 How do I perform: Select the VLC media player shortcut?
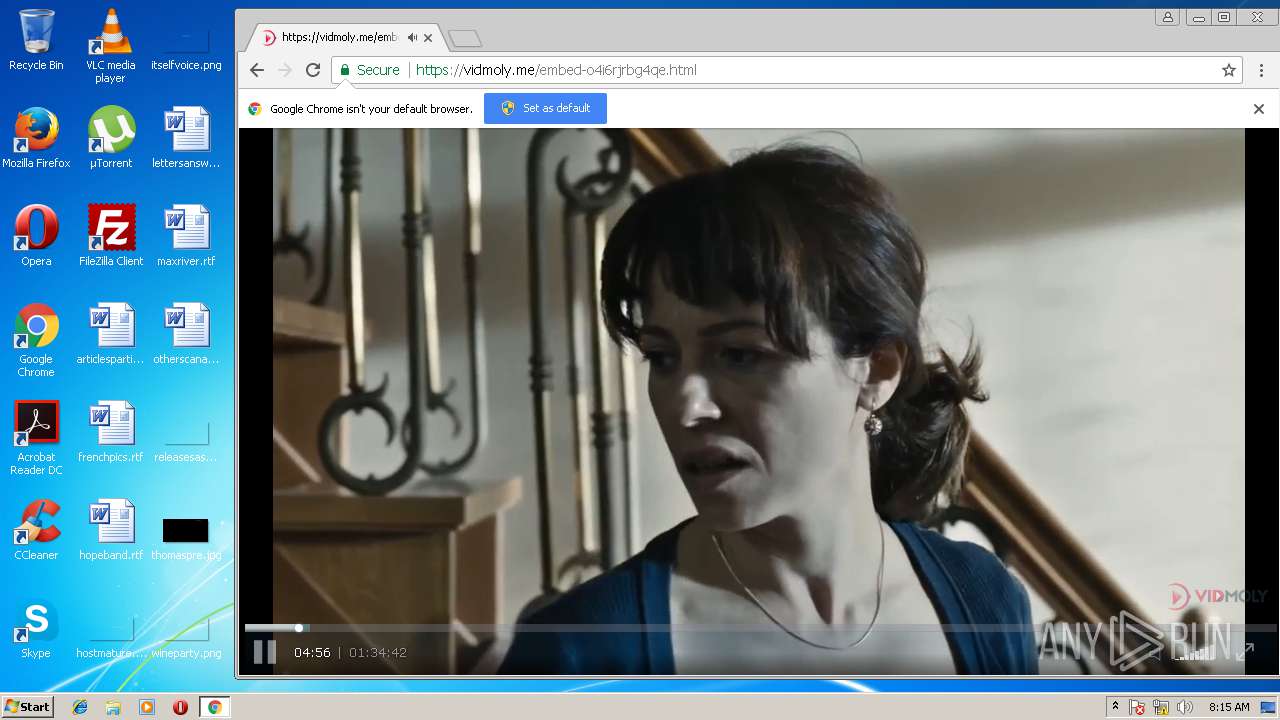tap(110, 46)
